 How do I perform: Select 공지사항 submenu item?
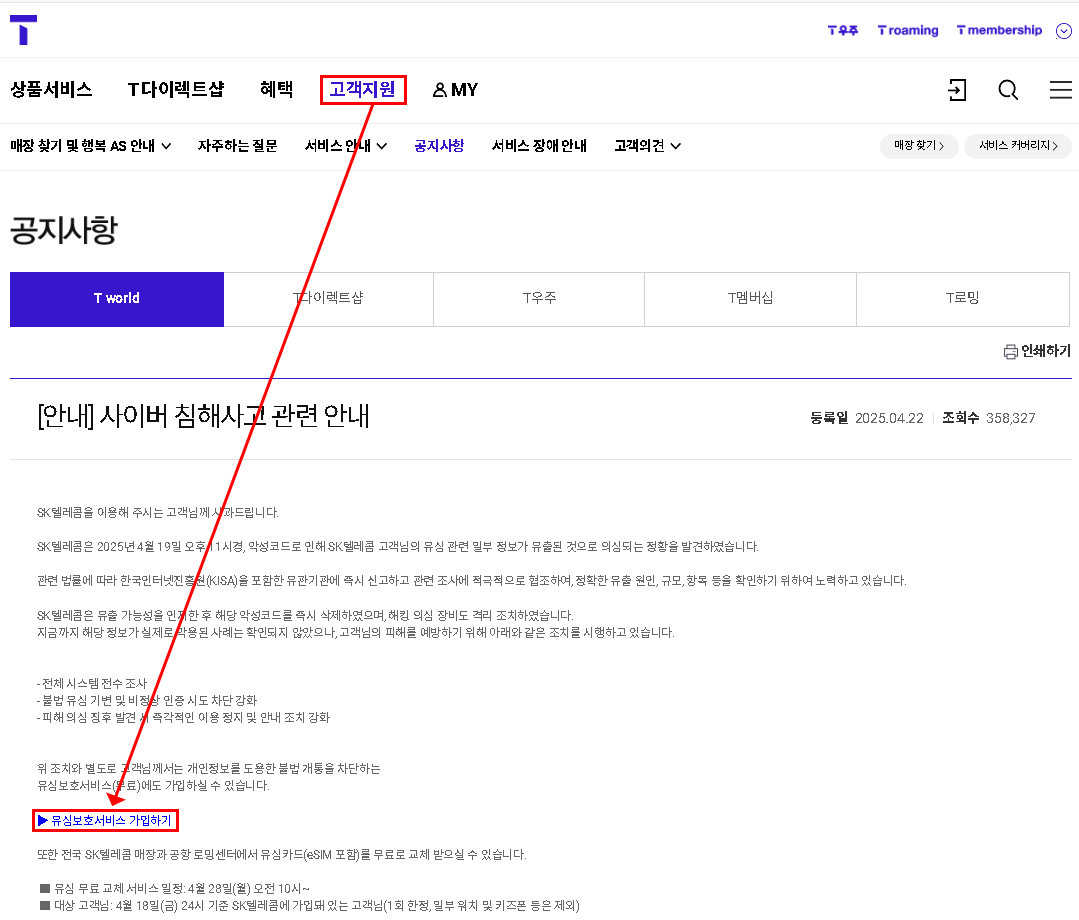click(439, 146)
